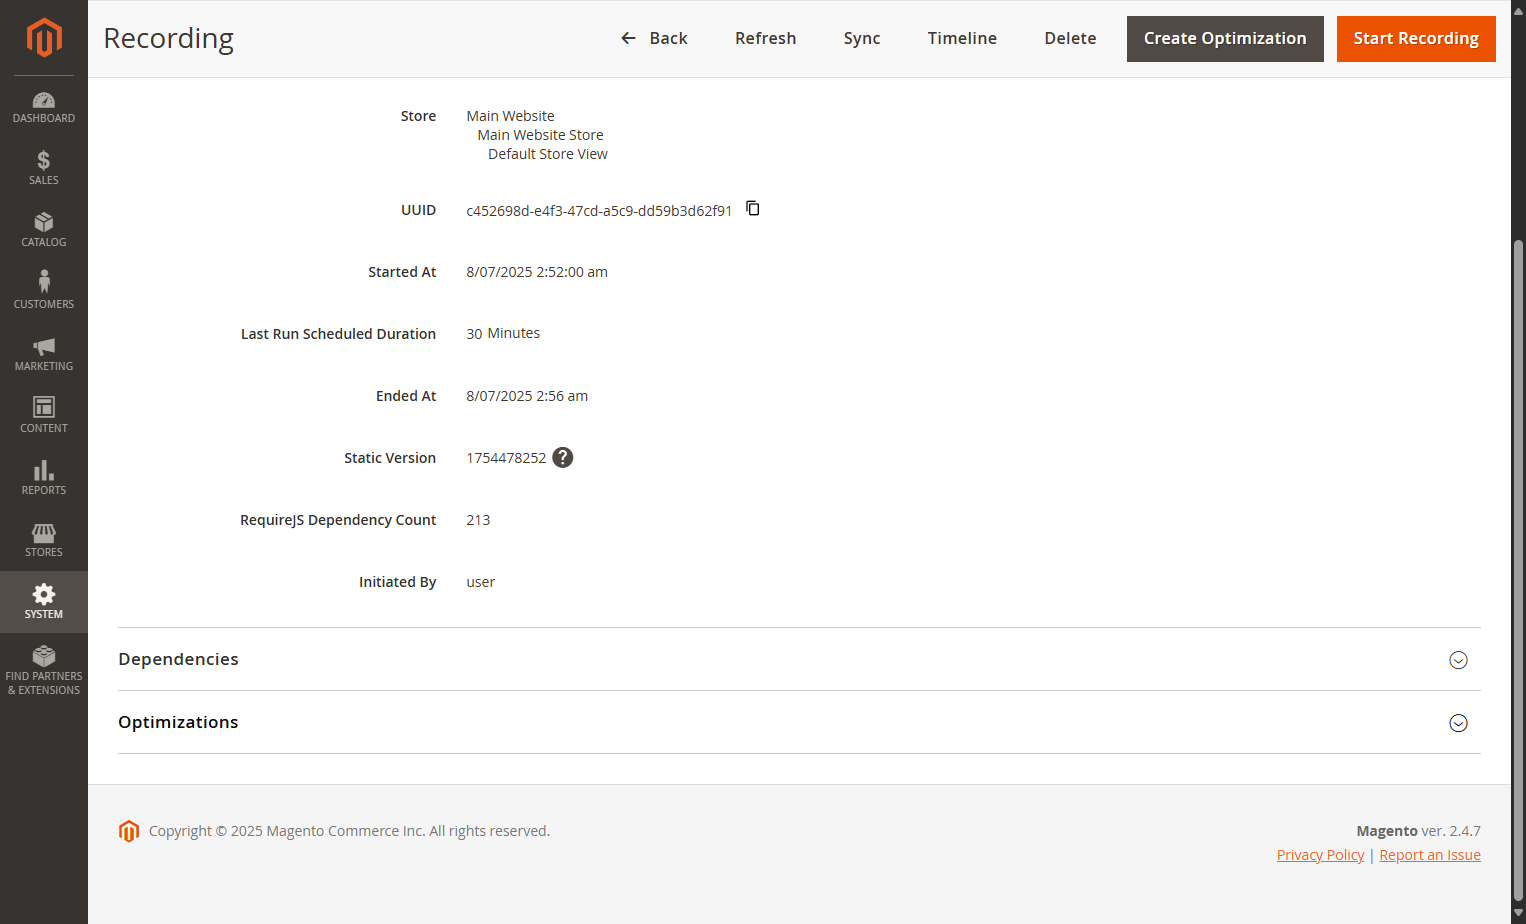Click the Static Version value 1754478252
Viewport: 1526px width, 924px height.
(x=506, y=458)
